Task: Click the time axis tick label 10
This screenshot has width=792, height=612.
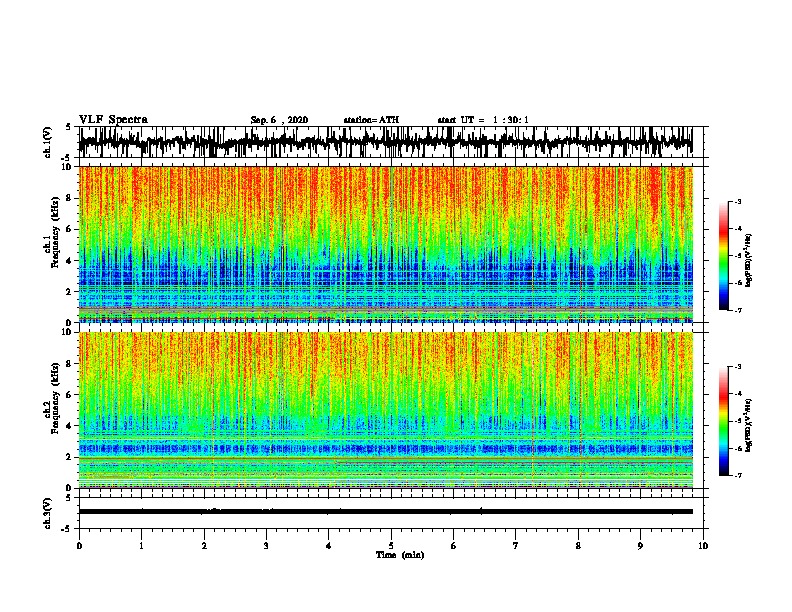Action: [x=703, y=546]
